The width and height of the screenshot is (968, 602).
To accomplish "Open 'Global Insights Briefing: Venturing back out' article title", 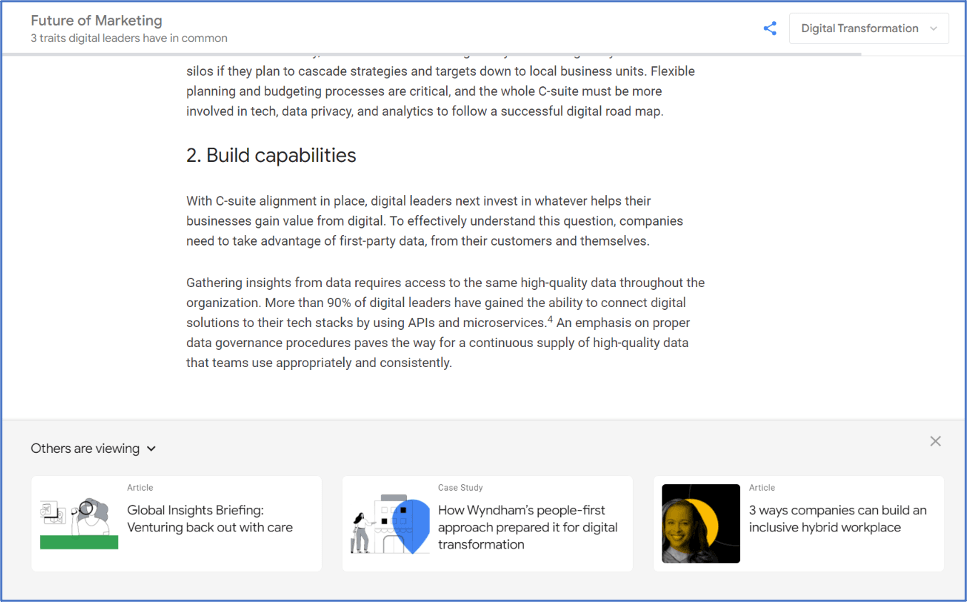I will pos(209,518).
